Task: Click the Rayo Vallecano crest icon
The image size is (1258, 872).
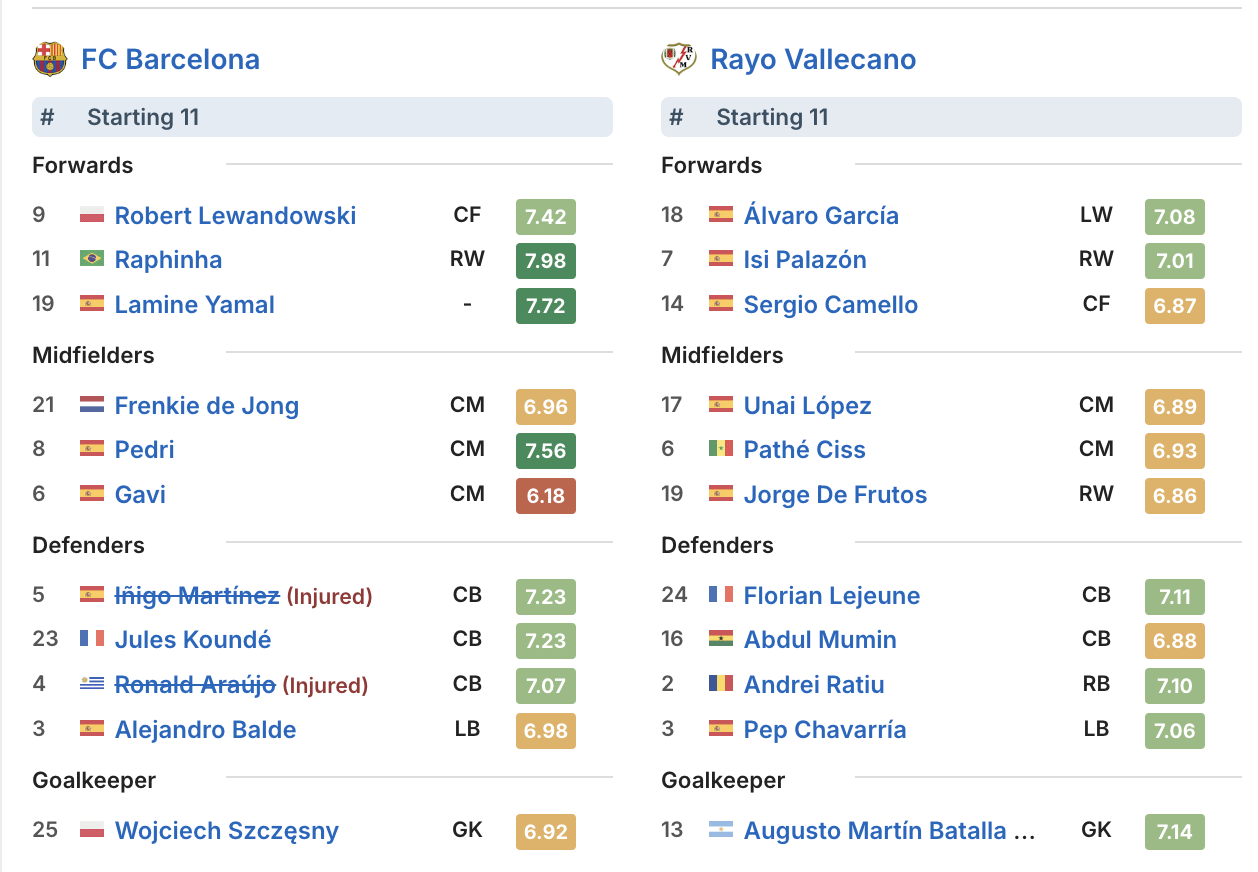Action: [x=678, y=59]
